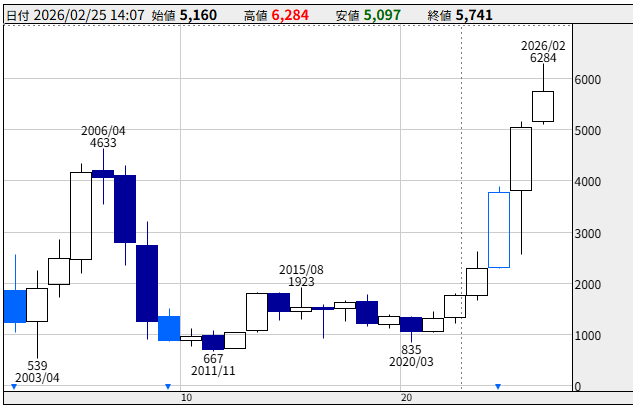Click the 2026/02 6284 peak annotation

coord(543,52)
